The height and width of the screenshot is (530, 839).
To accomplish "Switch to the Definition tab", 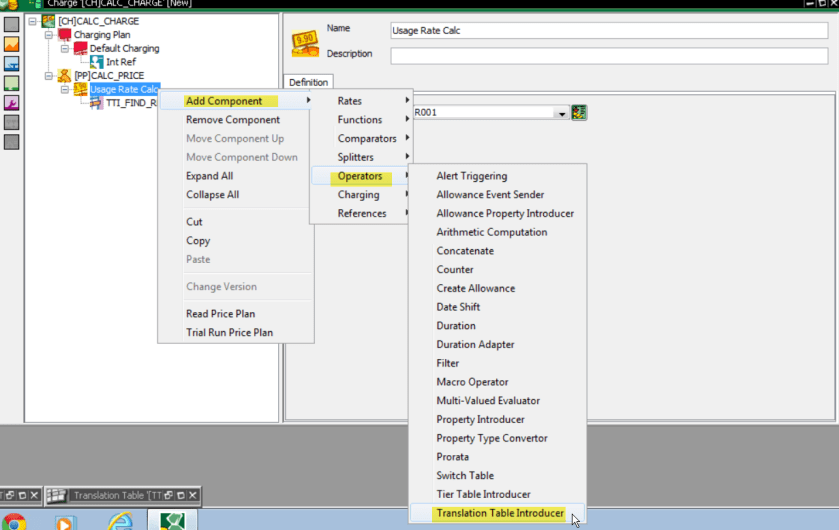I will point(308,82).
